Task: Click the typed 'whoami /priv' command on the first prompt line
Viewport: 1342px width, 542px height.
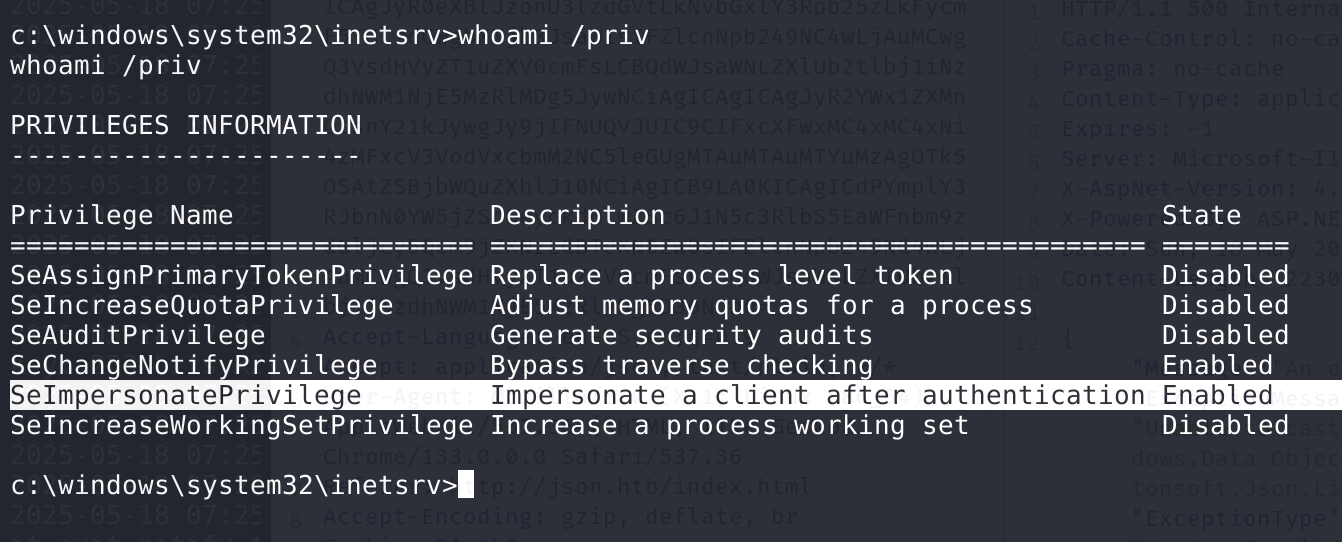Action: coord(553,36)
